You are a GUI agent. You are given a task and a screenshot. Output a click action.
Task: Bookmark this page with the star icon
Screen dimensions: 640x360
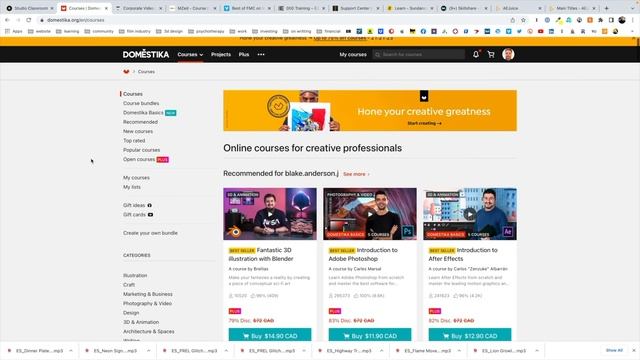pyautogui.click(x=523, y=20)
